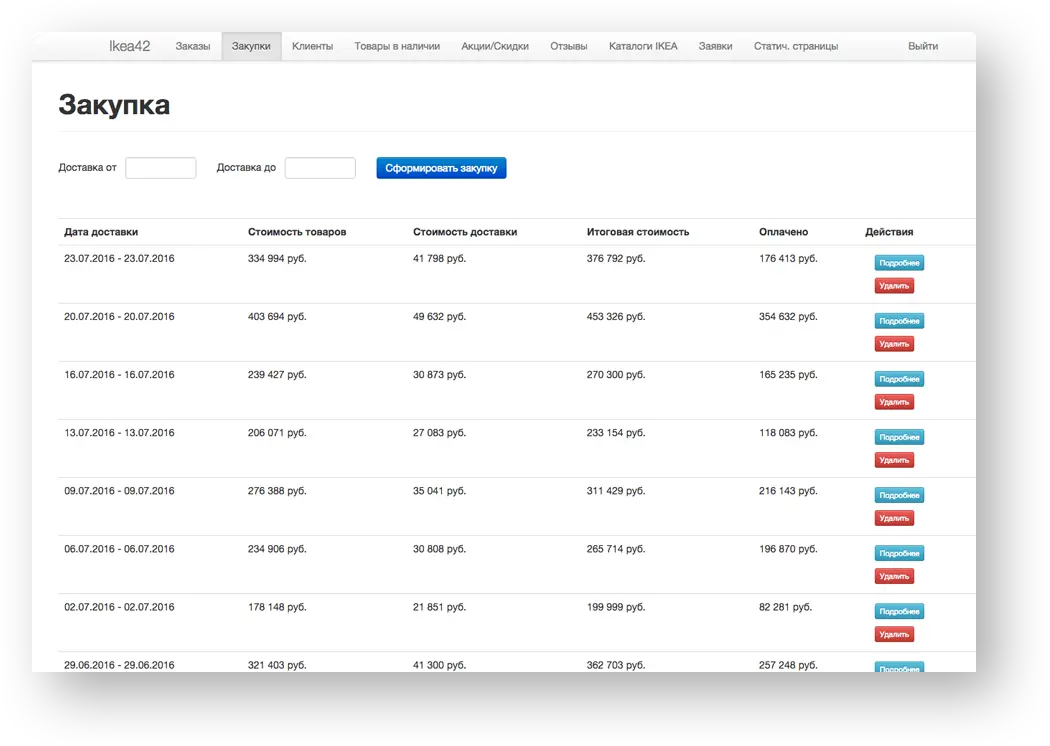Viewport: 1050px width, 746px height.
Task: View details for 23.07.2016 purchase
Action: [899, 263]
